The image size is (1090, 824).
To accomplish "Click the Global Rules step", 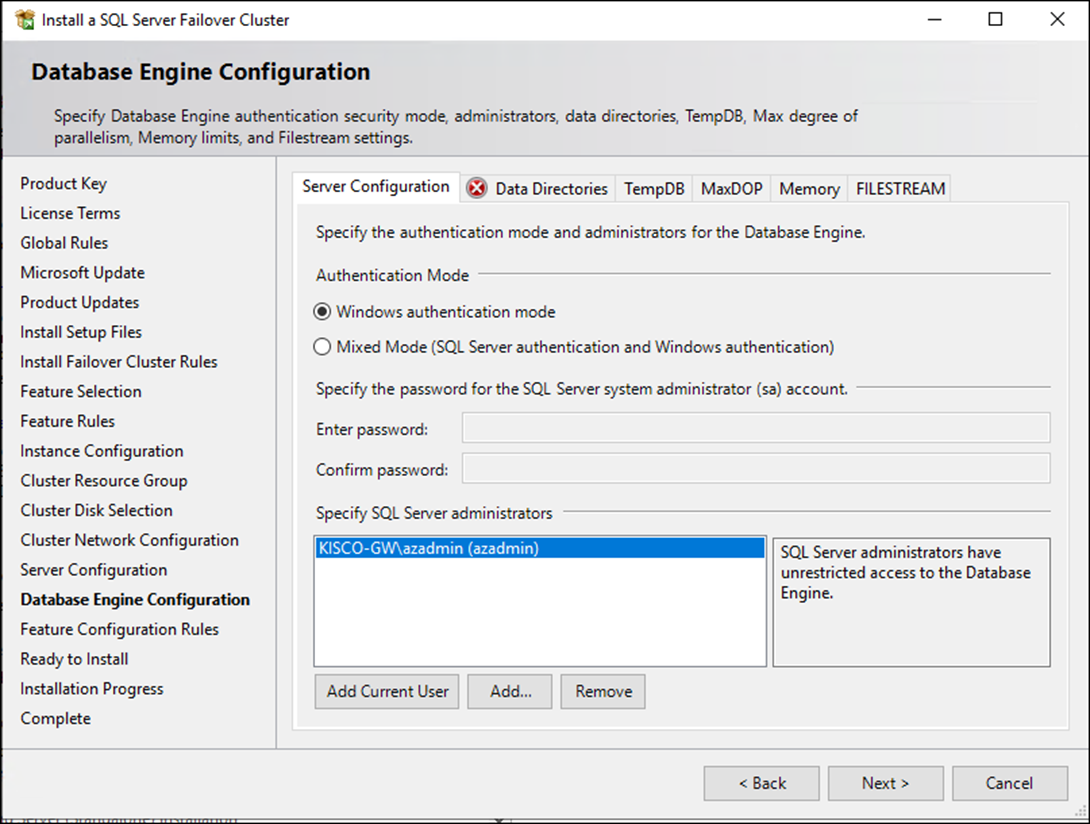I will coord(64,243).
